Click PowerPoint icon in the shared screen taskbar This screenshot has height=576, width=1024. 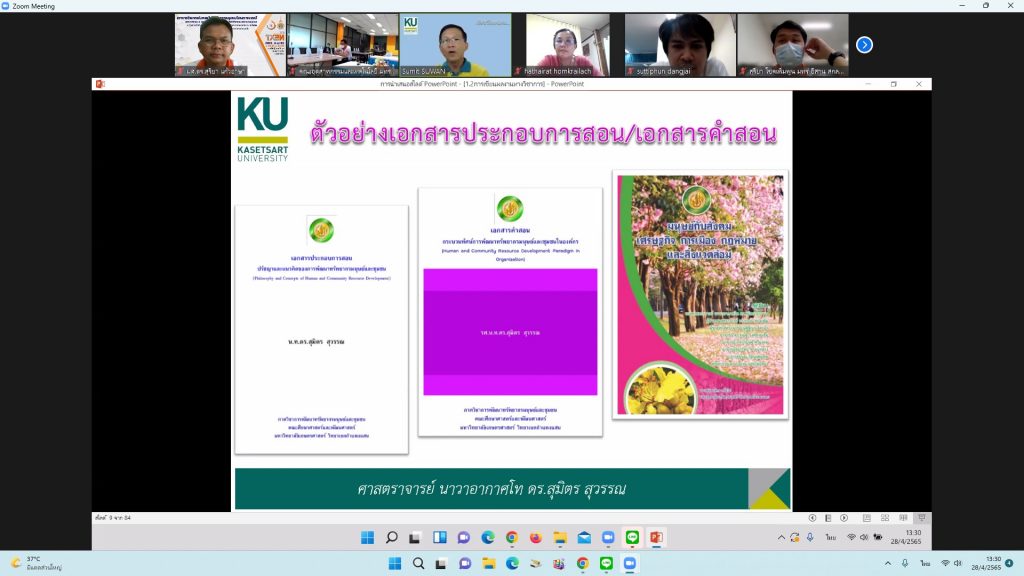pyautogui.click(x=656, y=538)
